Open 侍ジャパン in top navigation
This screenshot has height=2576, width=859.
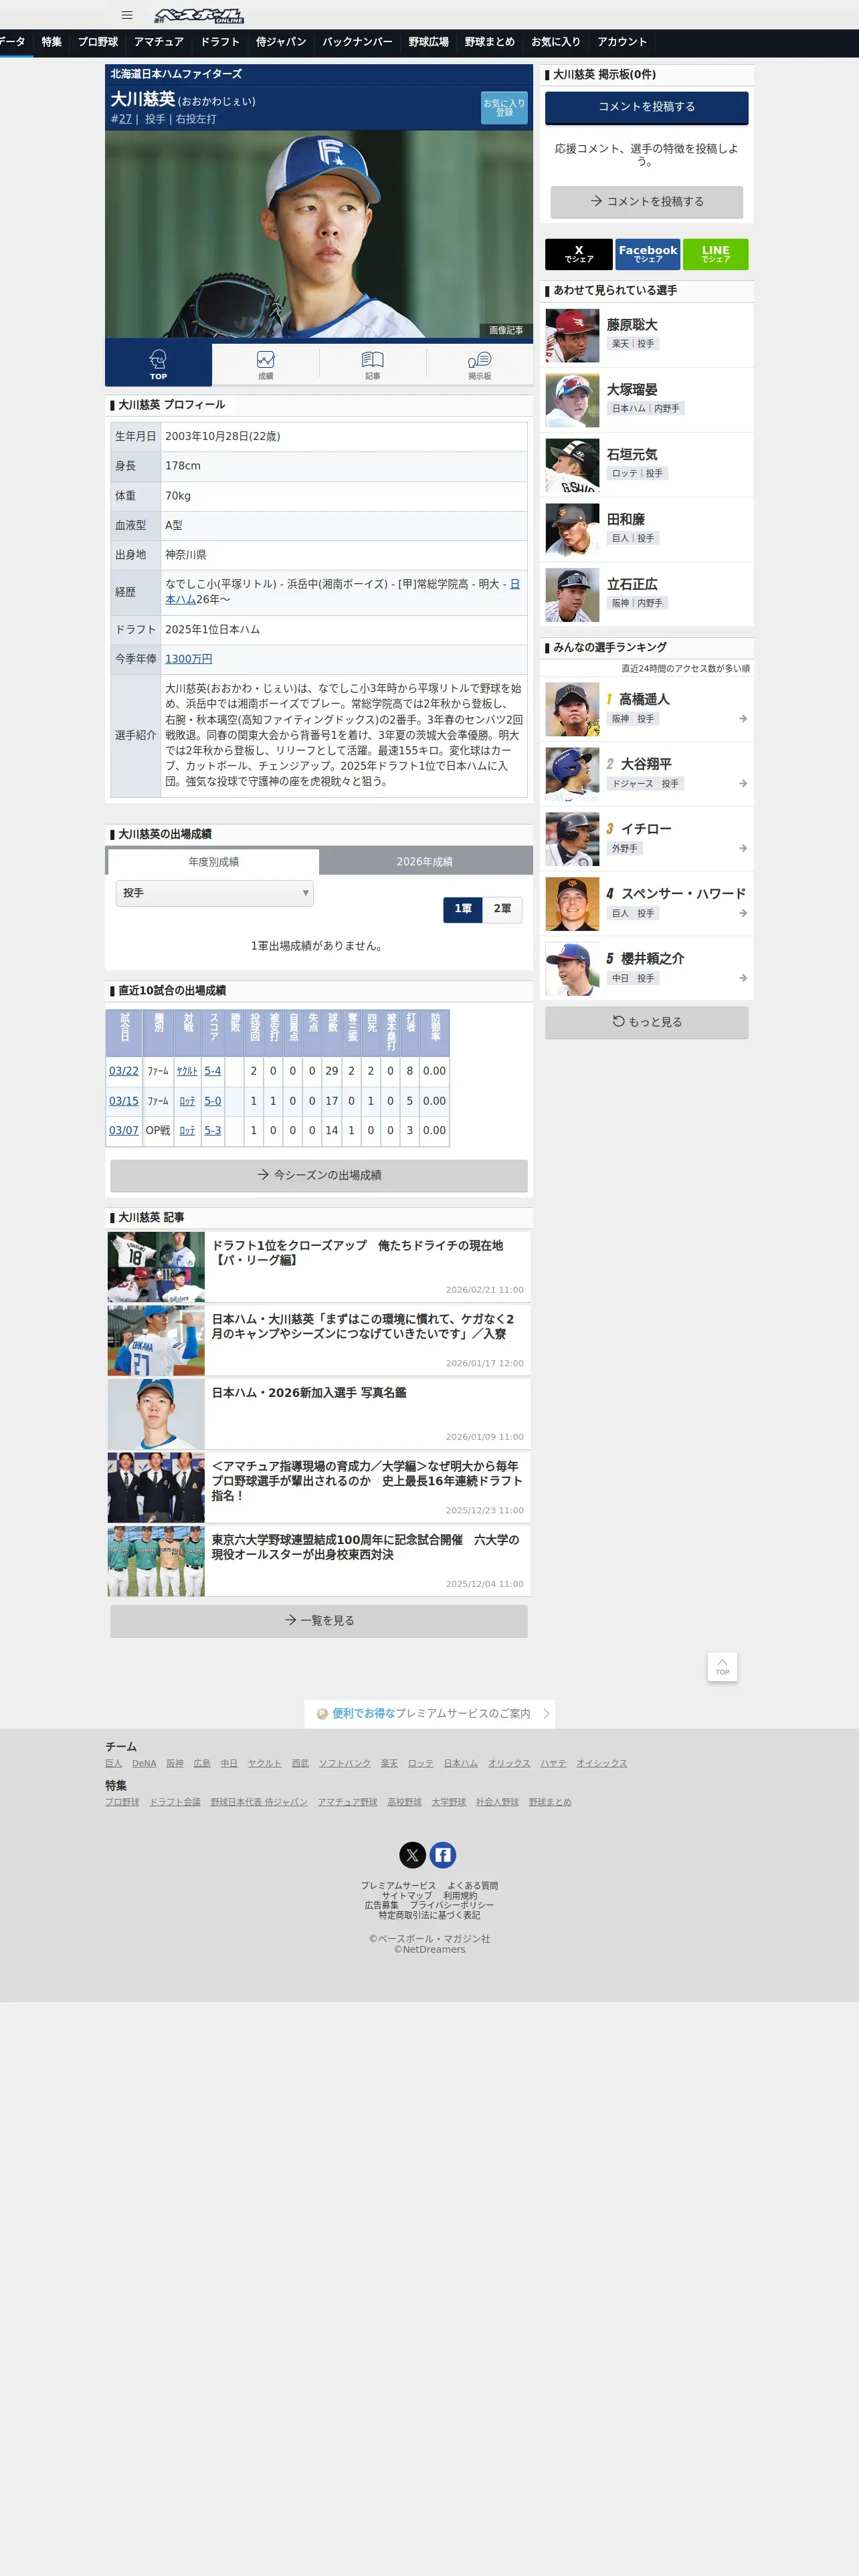pyautogui.click(x=281, y=42)
